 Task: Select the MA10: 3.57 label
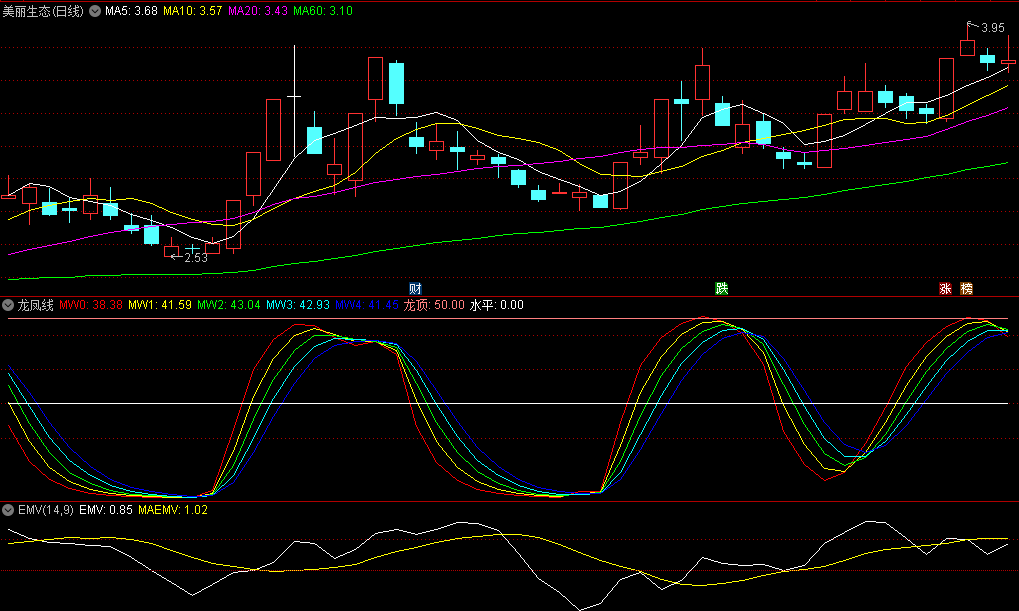point(192,11)
